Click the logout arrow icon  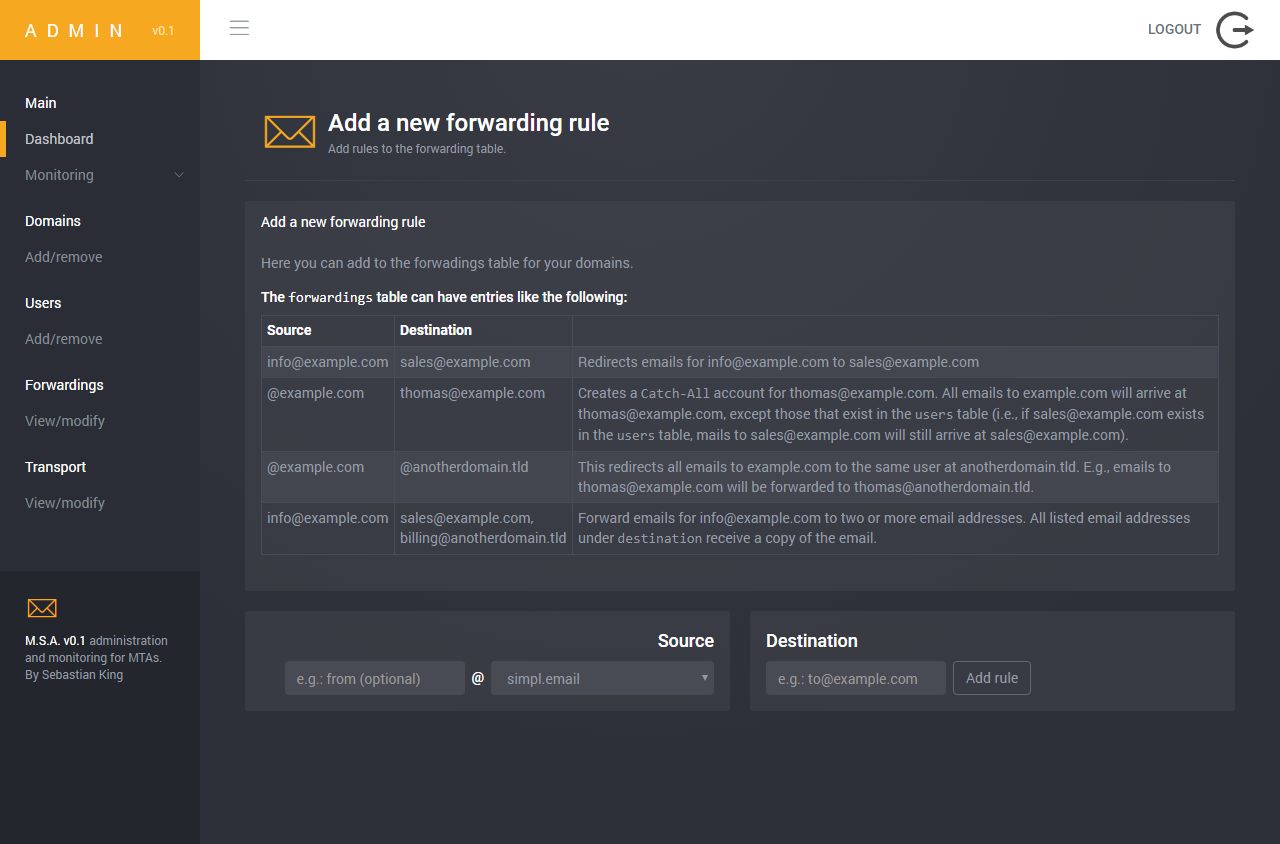1235,30
